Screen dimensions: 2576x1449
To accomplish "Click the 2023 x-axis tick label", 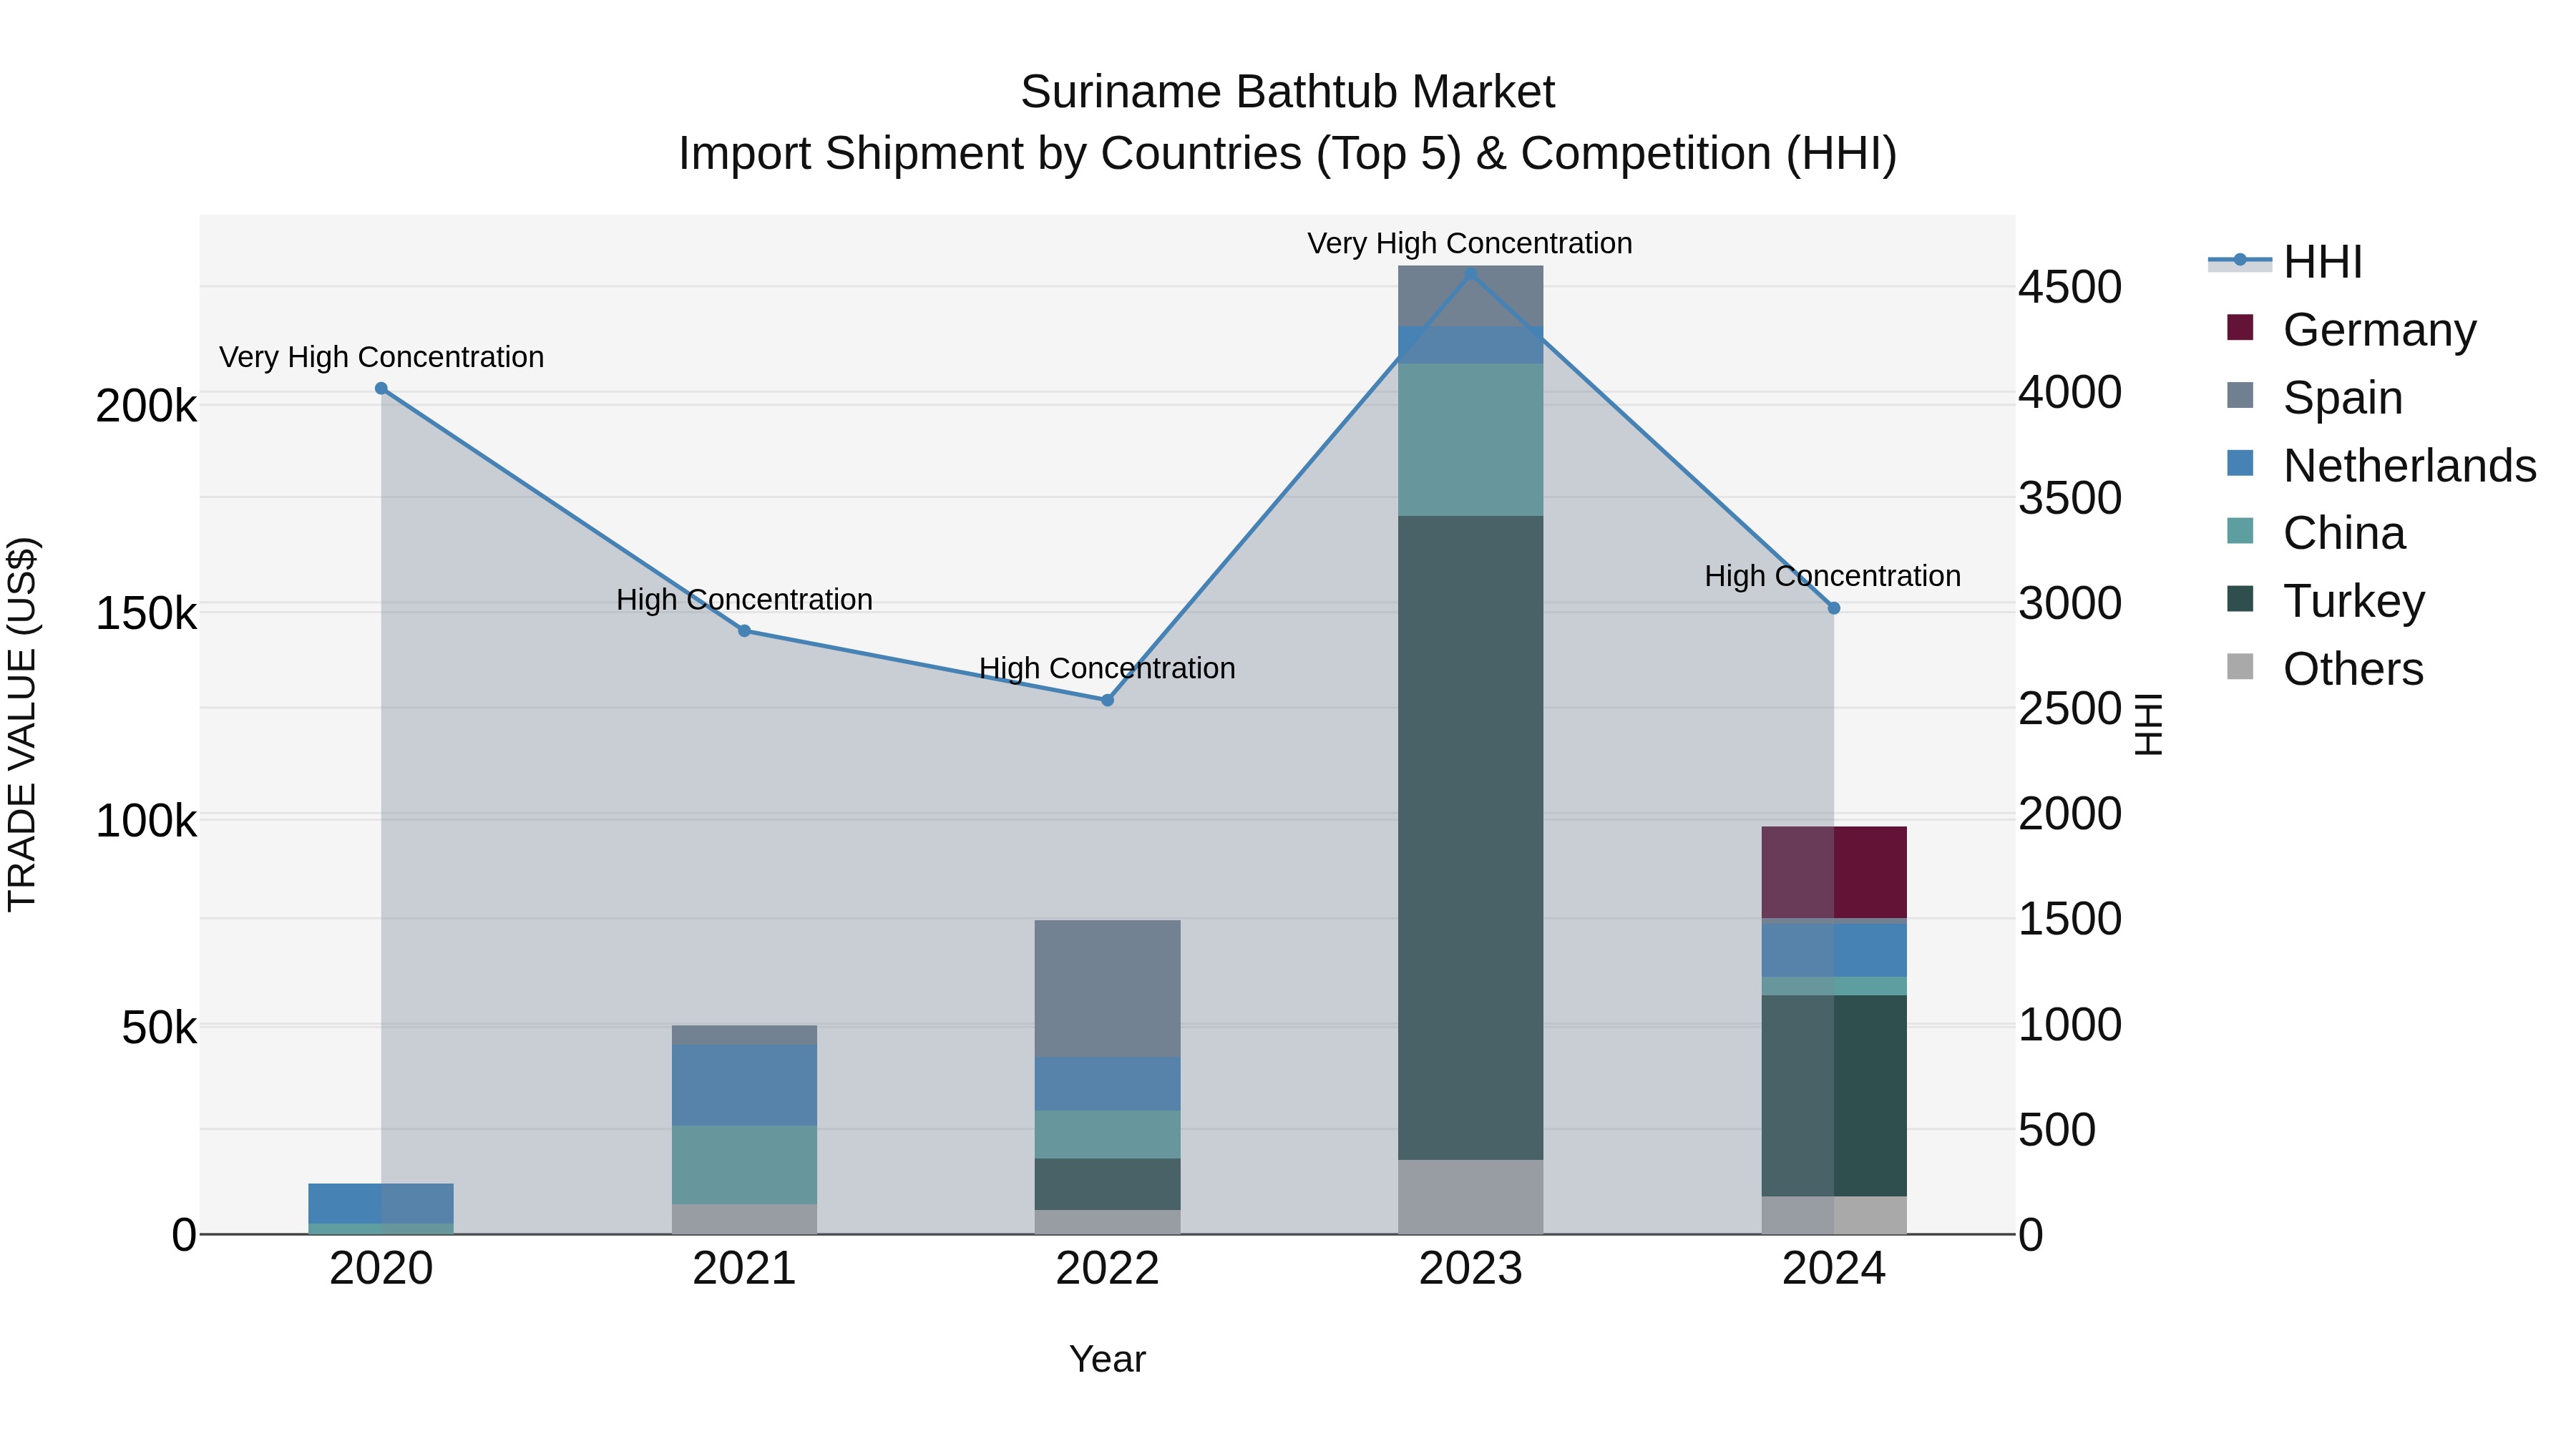I will 1470,1269.
